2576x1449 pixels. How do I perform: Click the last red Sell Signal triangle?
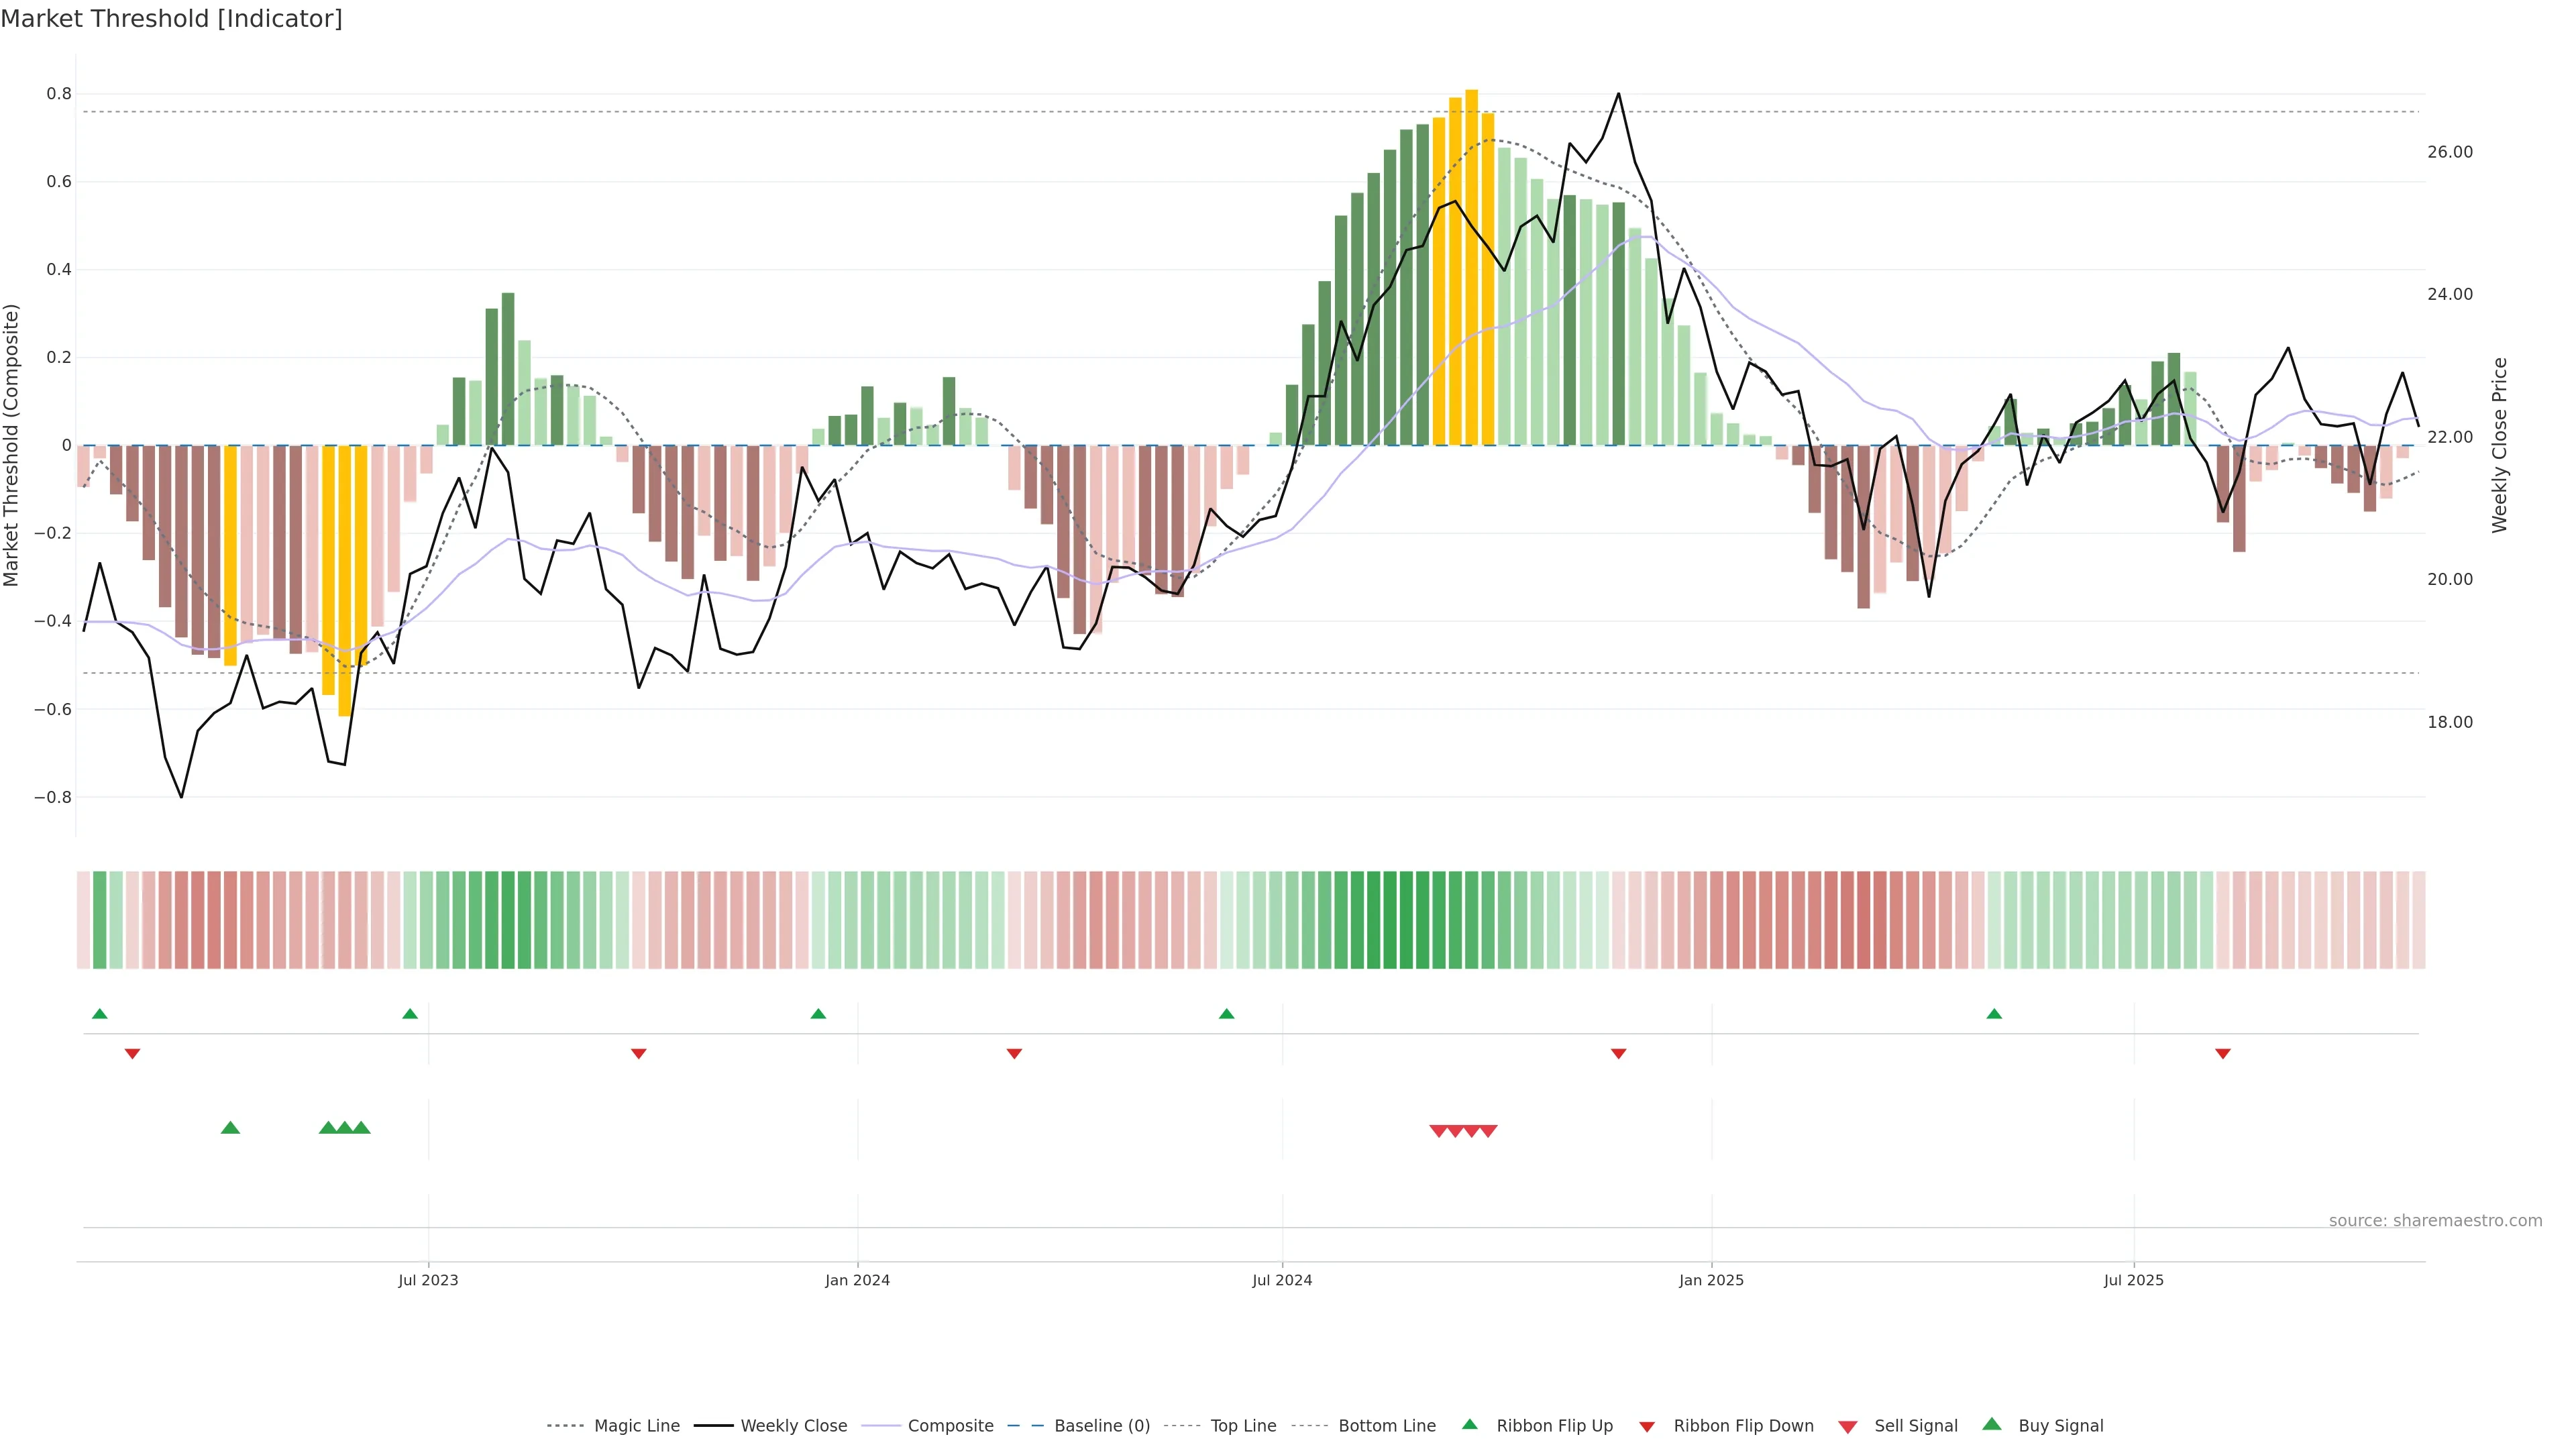pos(1488,1131)
